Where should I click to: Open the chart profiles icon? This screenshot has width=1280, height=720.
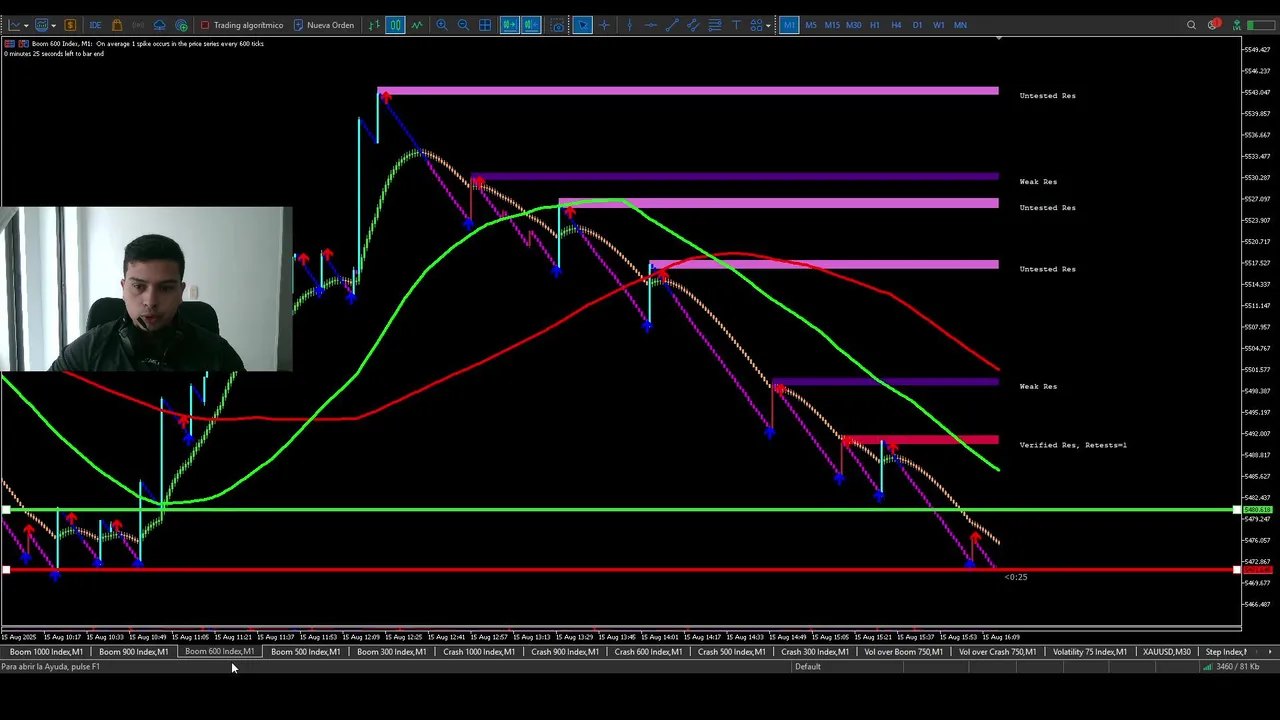41,25
